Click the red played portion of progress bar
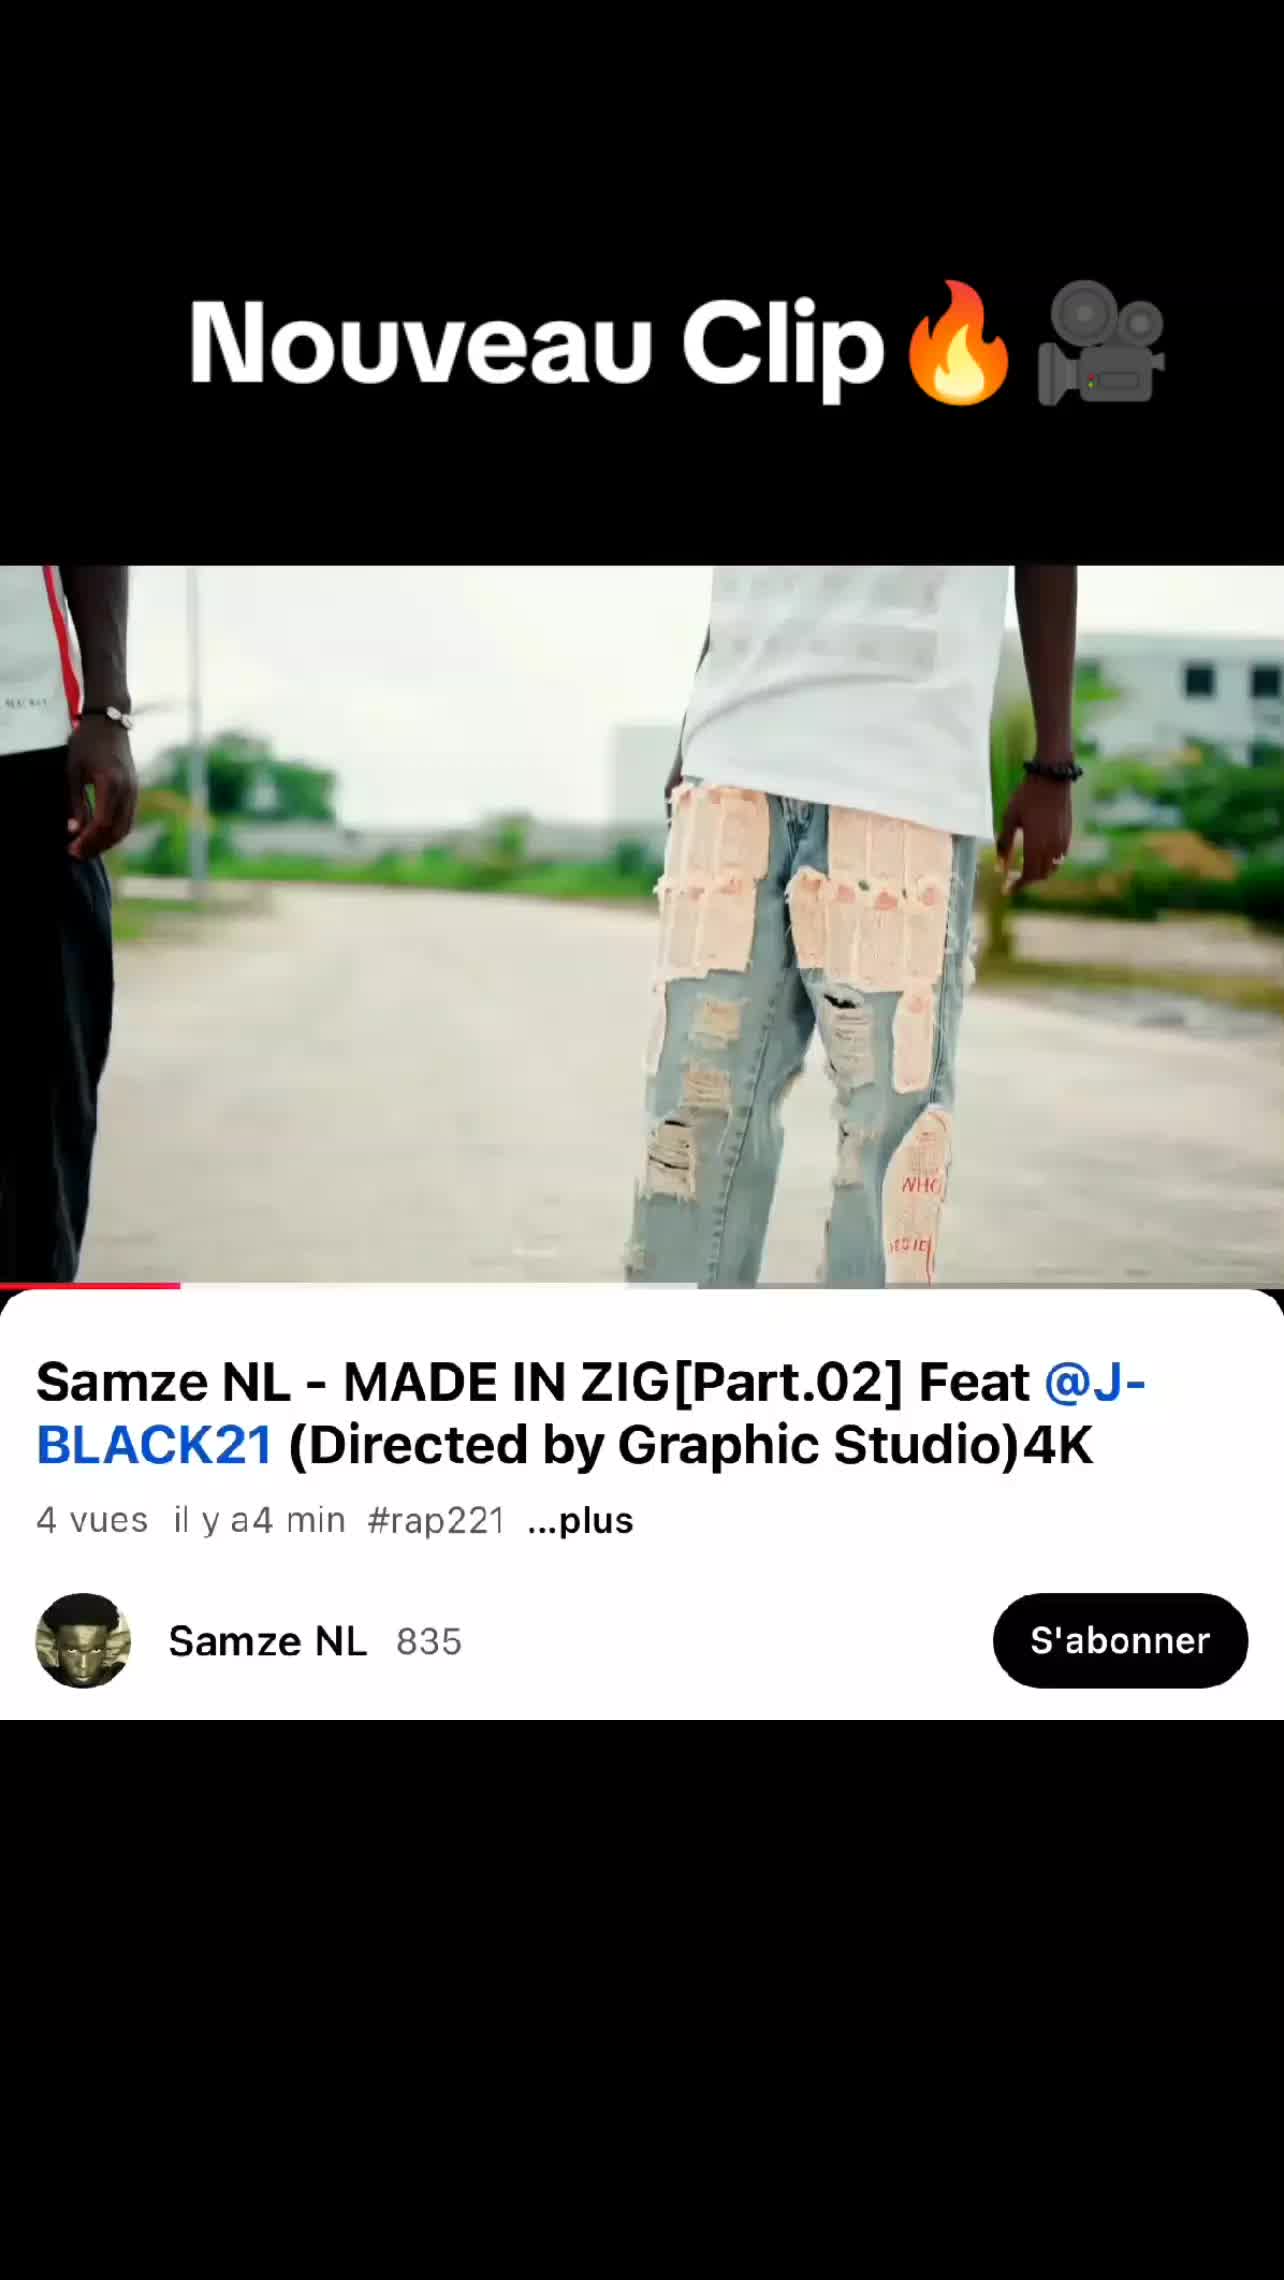This screenshot has height=2280, width=1284. [90, 1285]
